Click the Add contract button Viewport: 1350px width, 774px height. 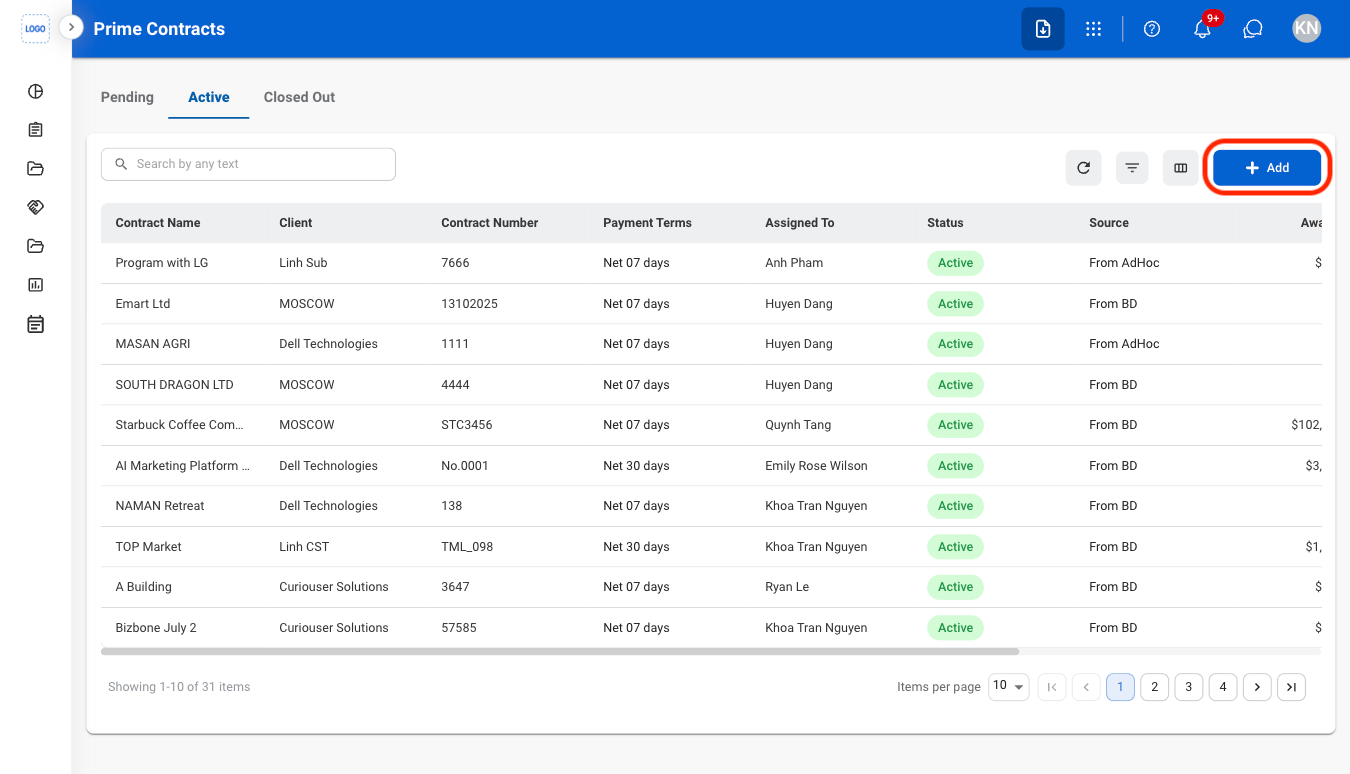point(1267,168)
